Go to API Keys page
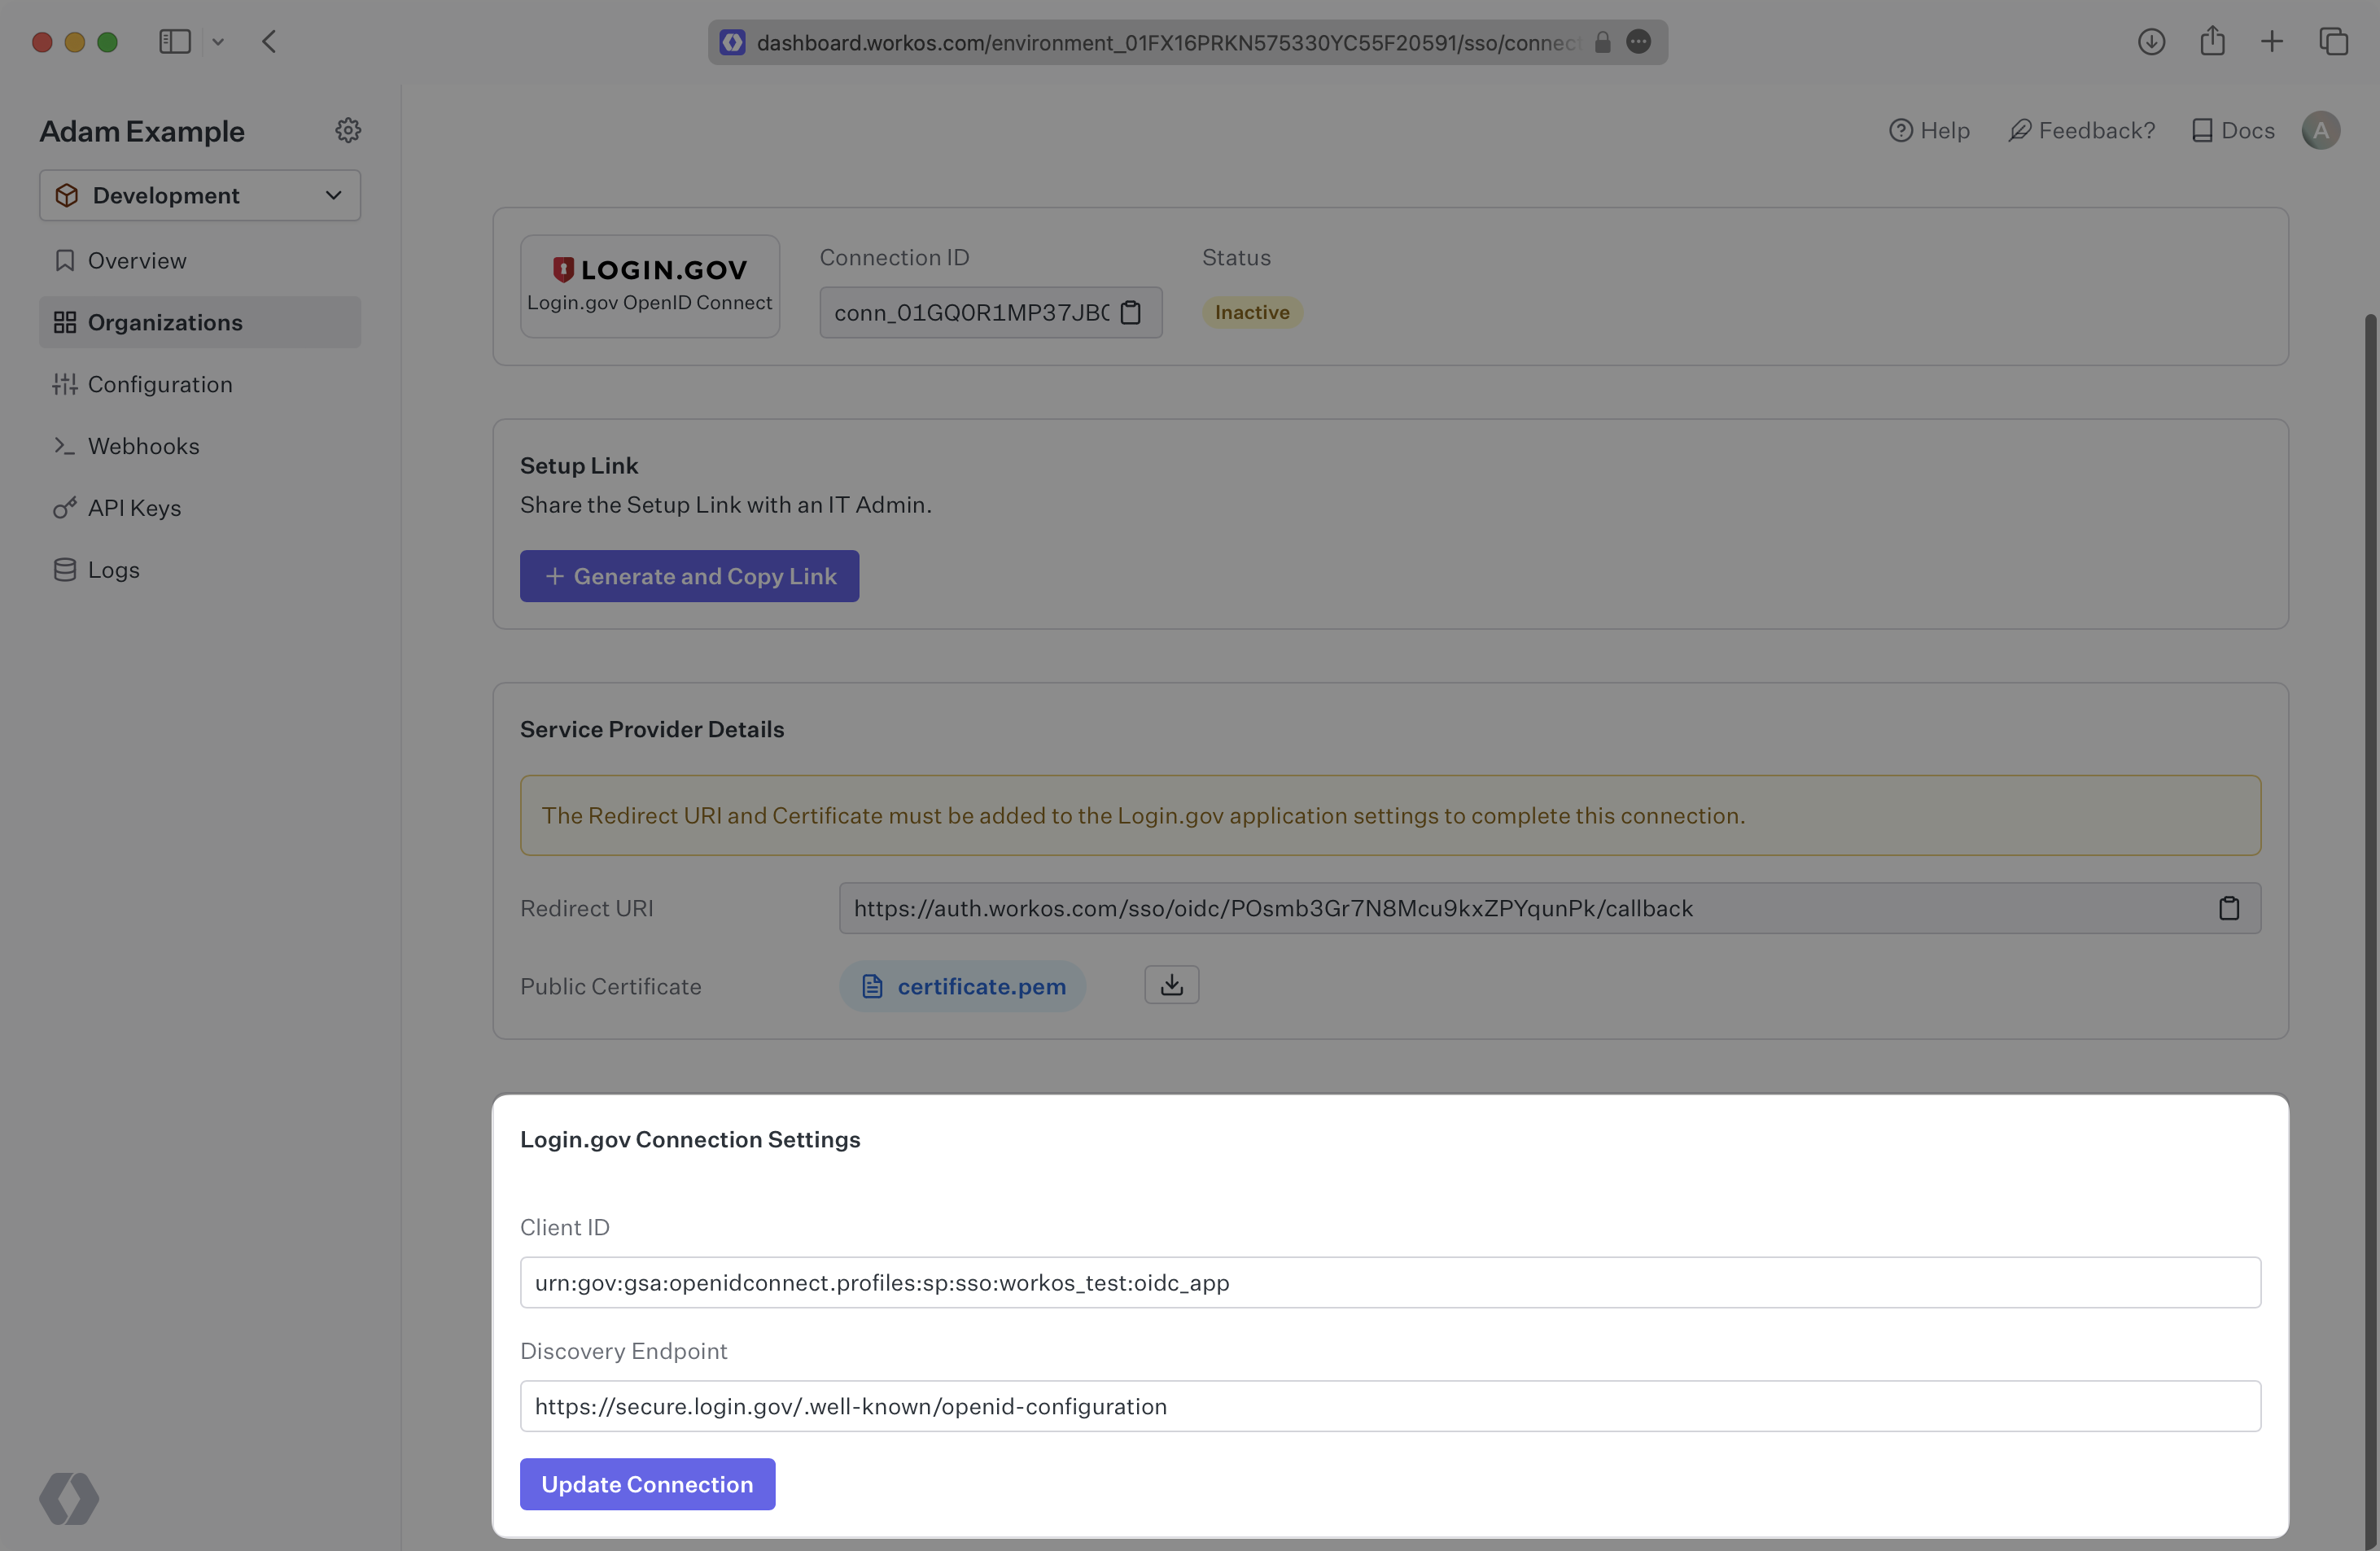The height and width of the screenshot is (1551, 2380). (134, 508)
